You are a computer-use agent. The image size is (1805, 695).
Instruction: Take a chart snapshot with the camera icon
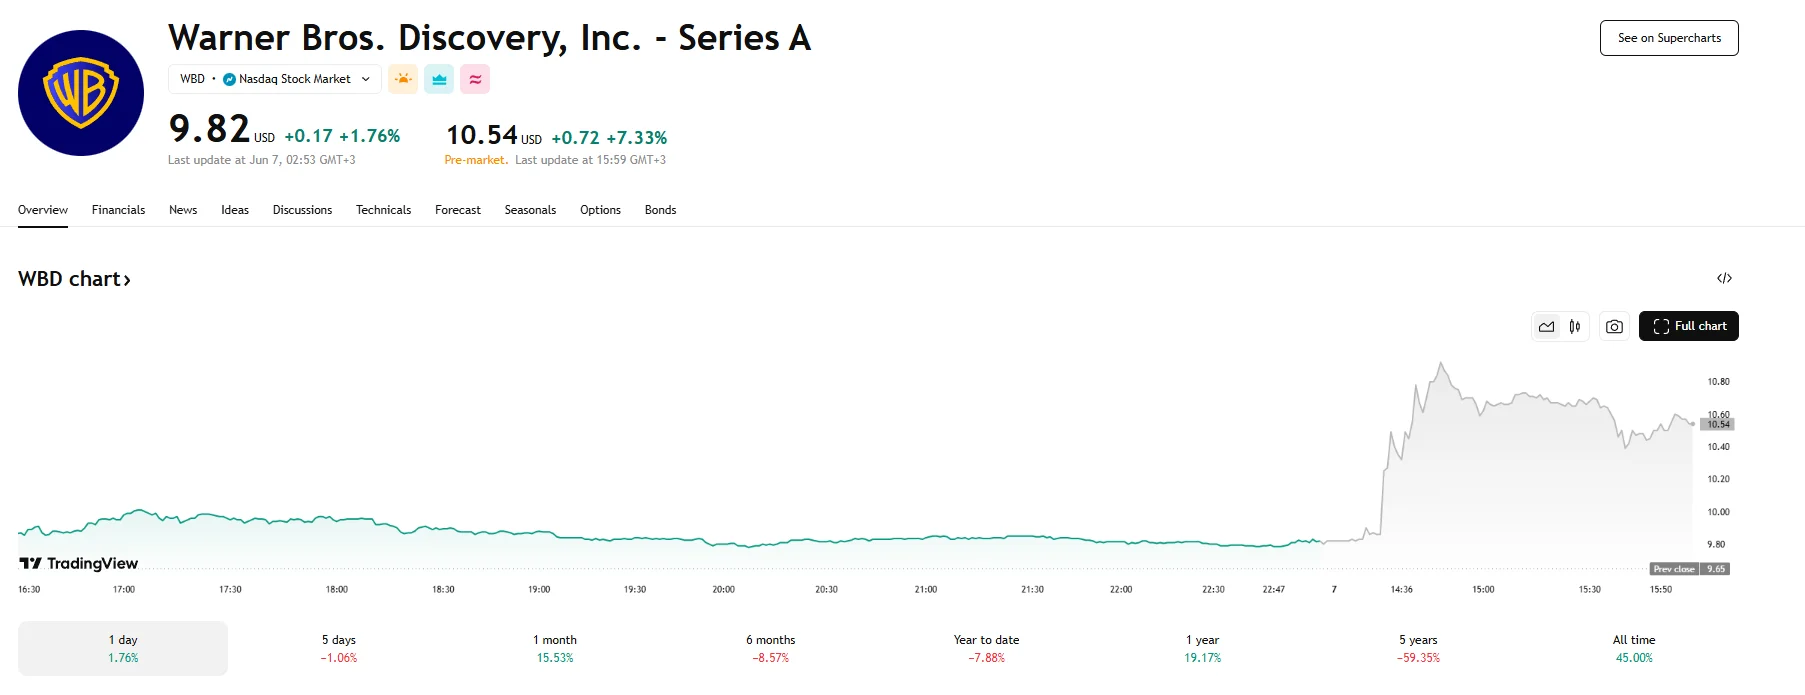[1613, 325]
